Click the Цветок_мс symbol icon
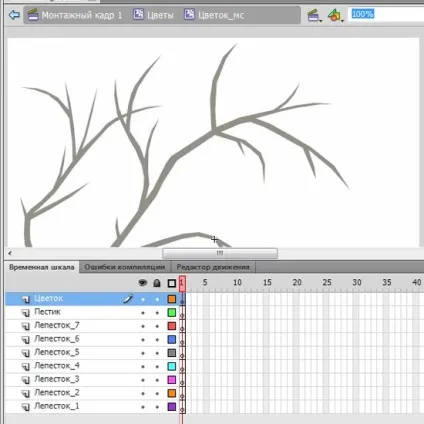 189,15
